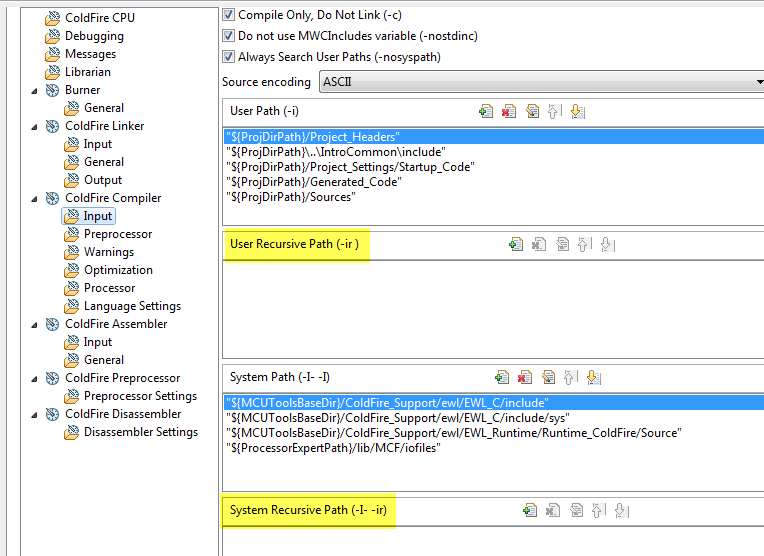This screenshot has width=764, height=556.
Task: Select the Sources user path
Action: [494, 197]
